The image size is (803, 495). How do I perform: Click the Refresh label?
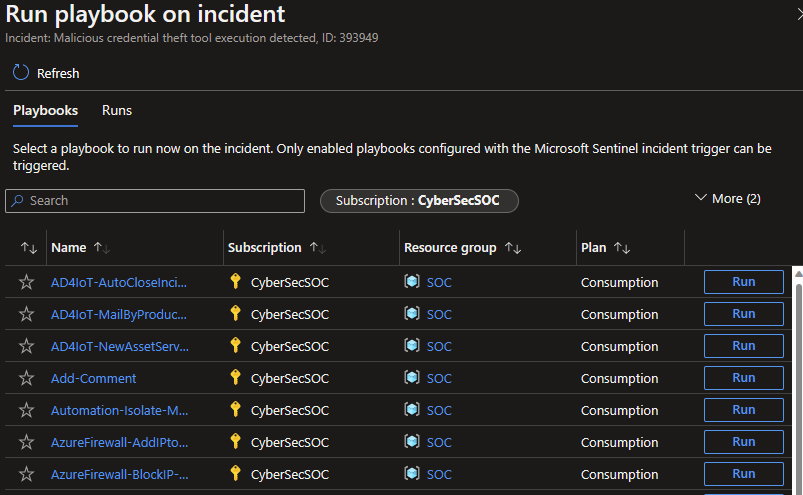58,74
